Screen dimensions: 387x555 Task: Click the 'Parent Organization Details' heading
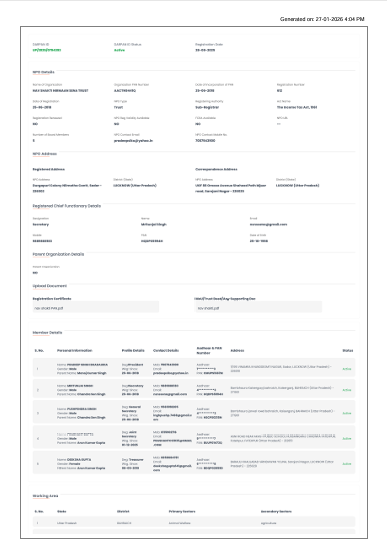click(58, 254)
